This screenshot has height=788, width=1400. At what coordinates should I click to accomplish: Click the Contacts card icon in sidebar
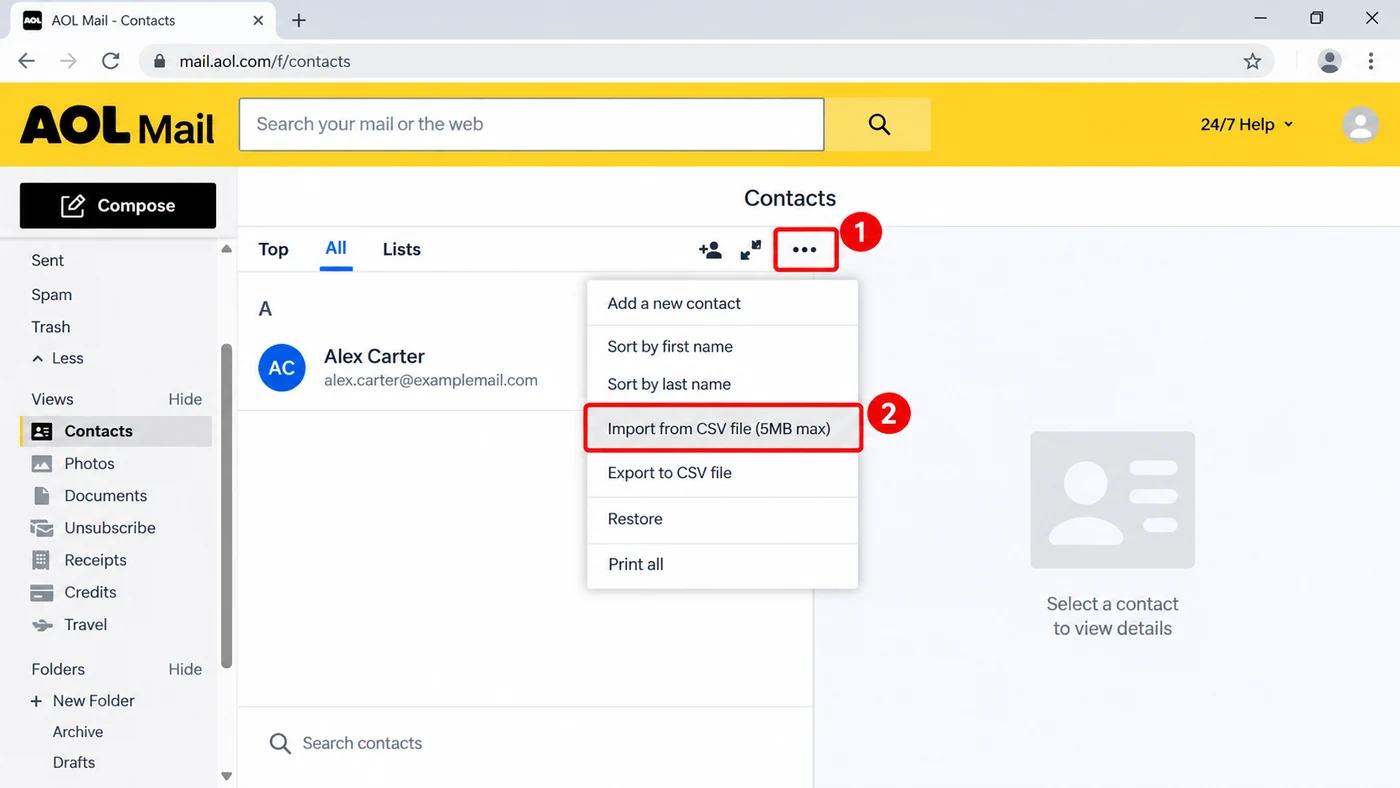tap(42, 431)
